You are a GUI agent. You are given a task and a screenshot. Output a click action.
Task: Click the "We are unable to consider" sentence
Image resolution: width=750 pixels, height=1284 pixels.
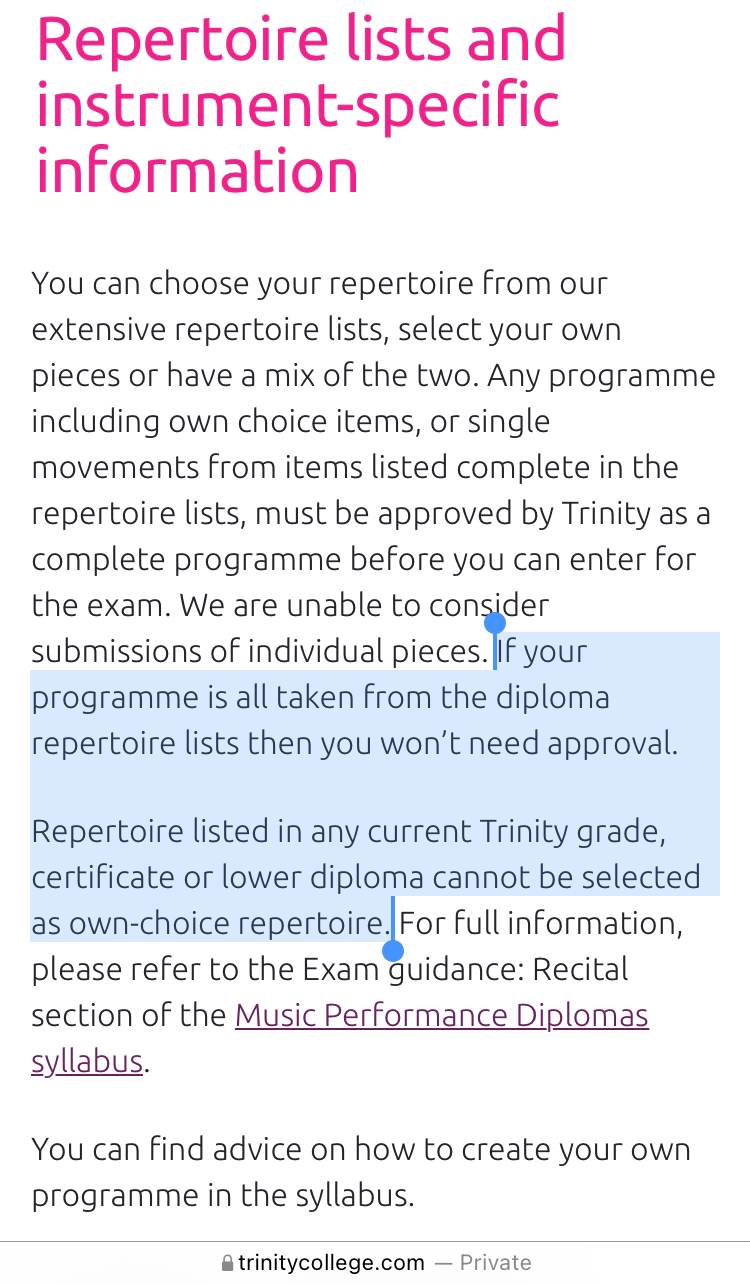point(364,605)
